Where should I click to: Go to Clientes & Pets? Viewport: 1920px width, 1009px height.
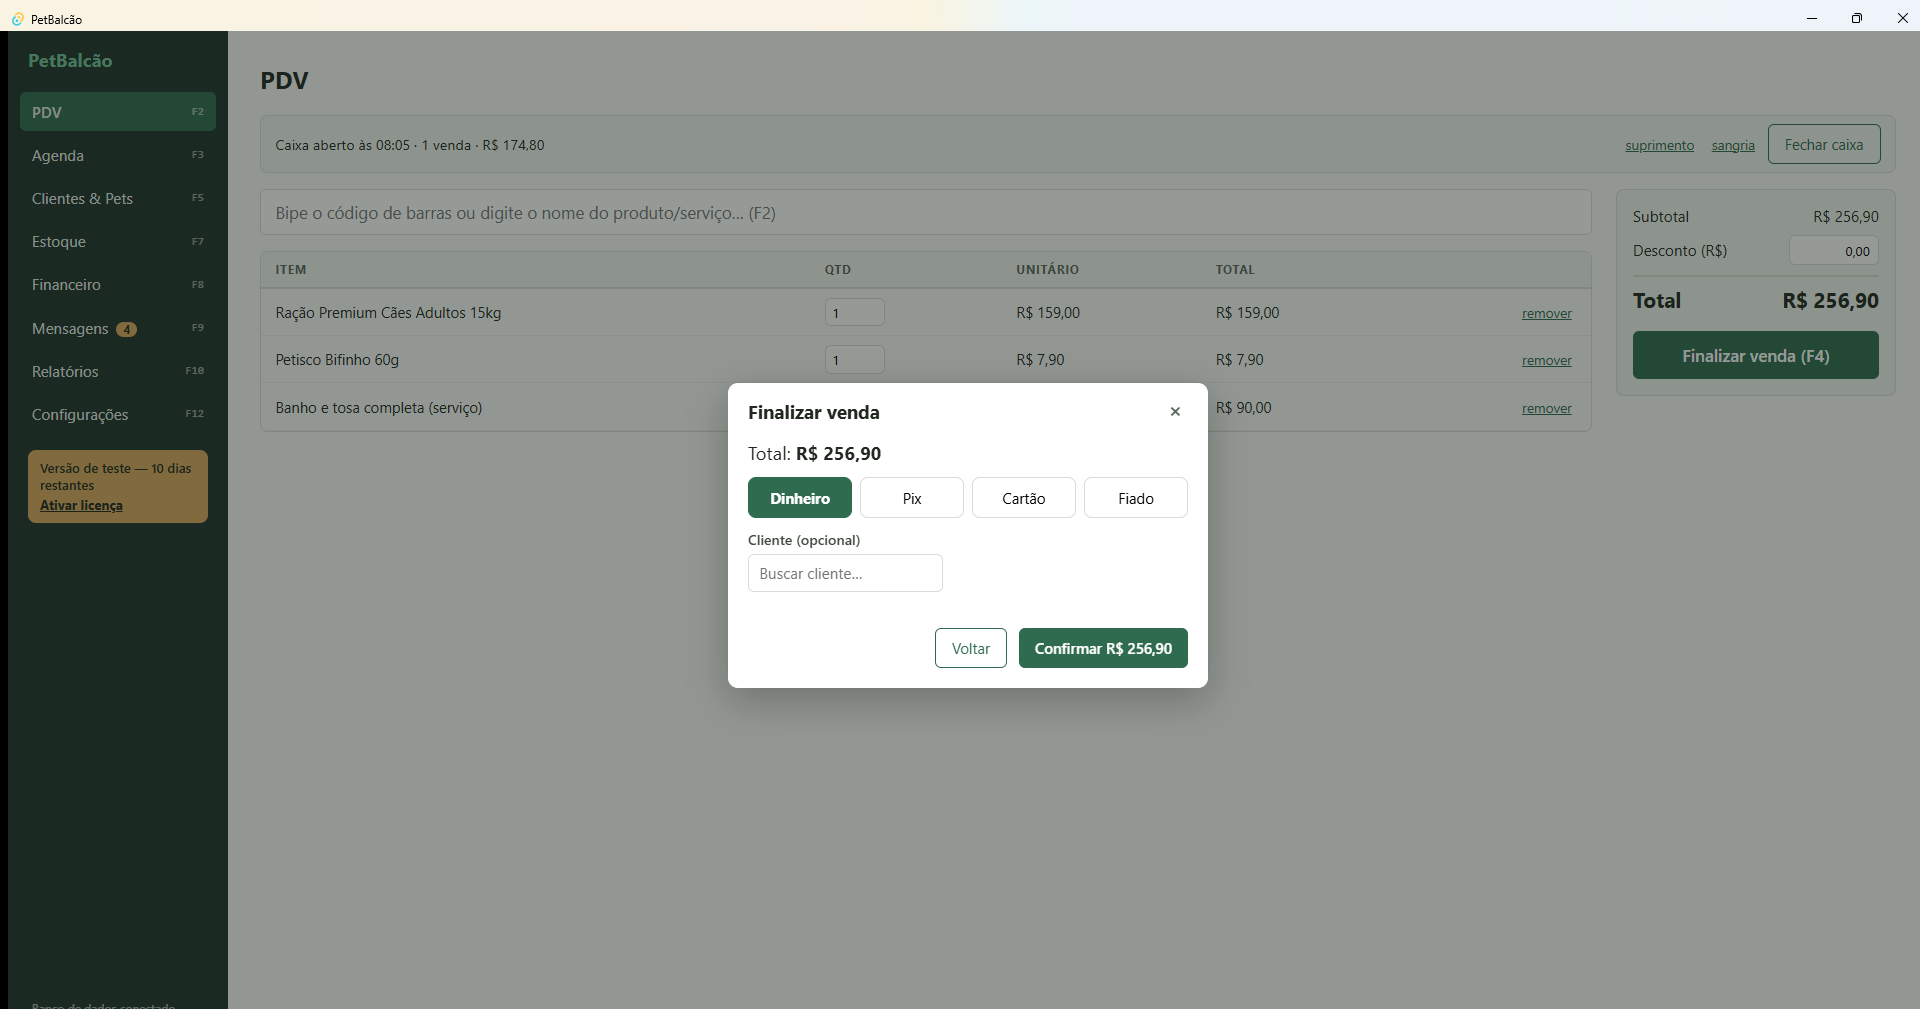(x=118, y=198)
